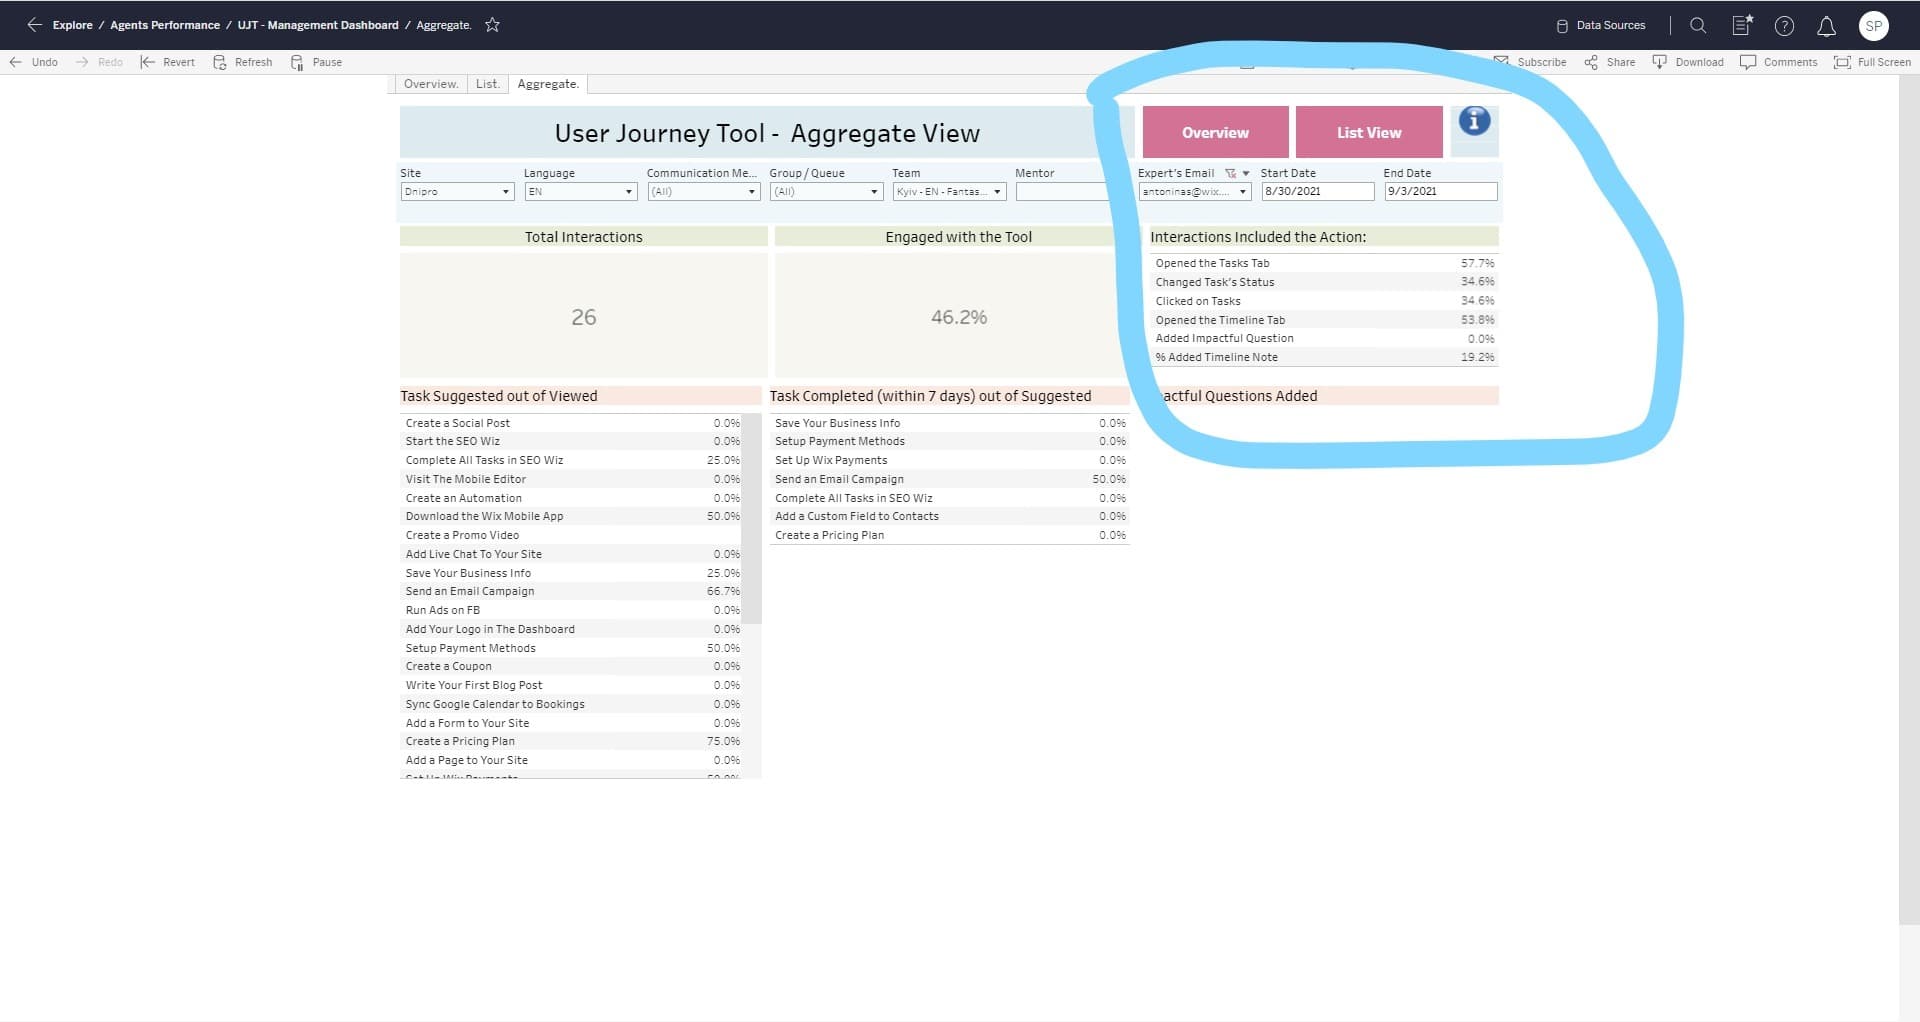Click the task list vertical scrollbar
1920x1022 pixels.
755,520
